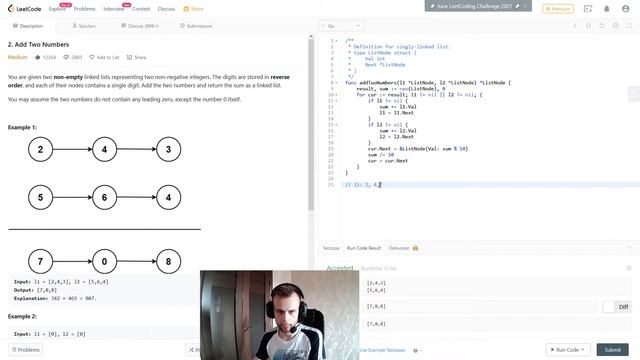Open the Explore menu
This screenshot has height=360, width=640.
57,9
